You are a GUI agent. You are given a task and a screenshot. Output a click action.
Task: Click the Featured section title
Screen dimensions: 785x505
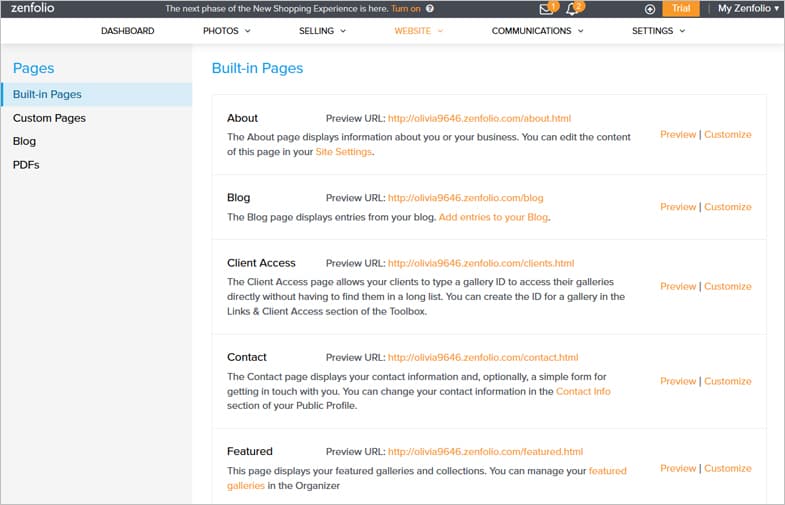[x=250, y=451]
